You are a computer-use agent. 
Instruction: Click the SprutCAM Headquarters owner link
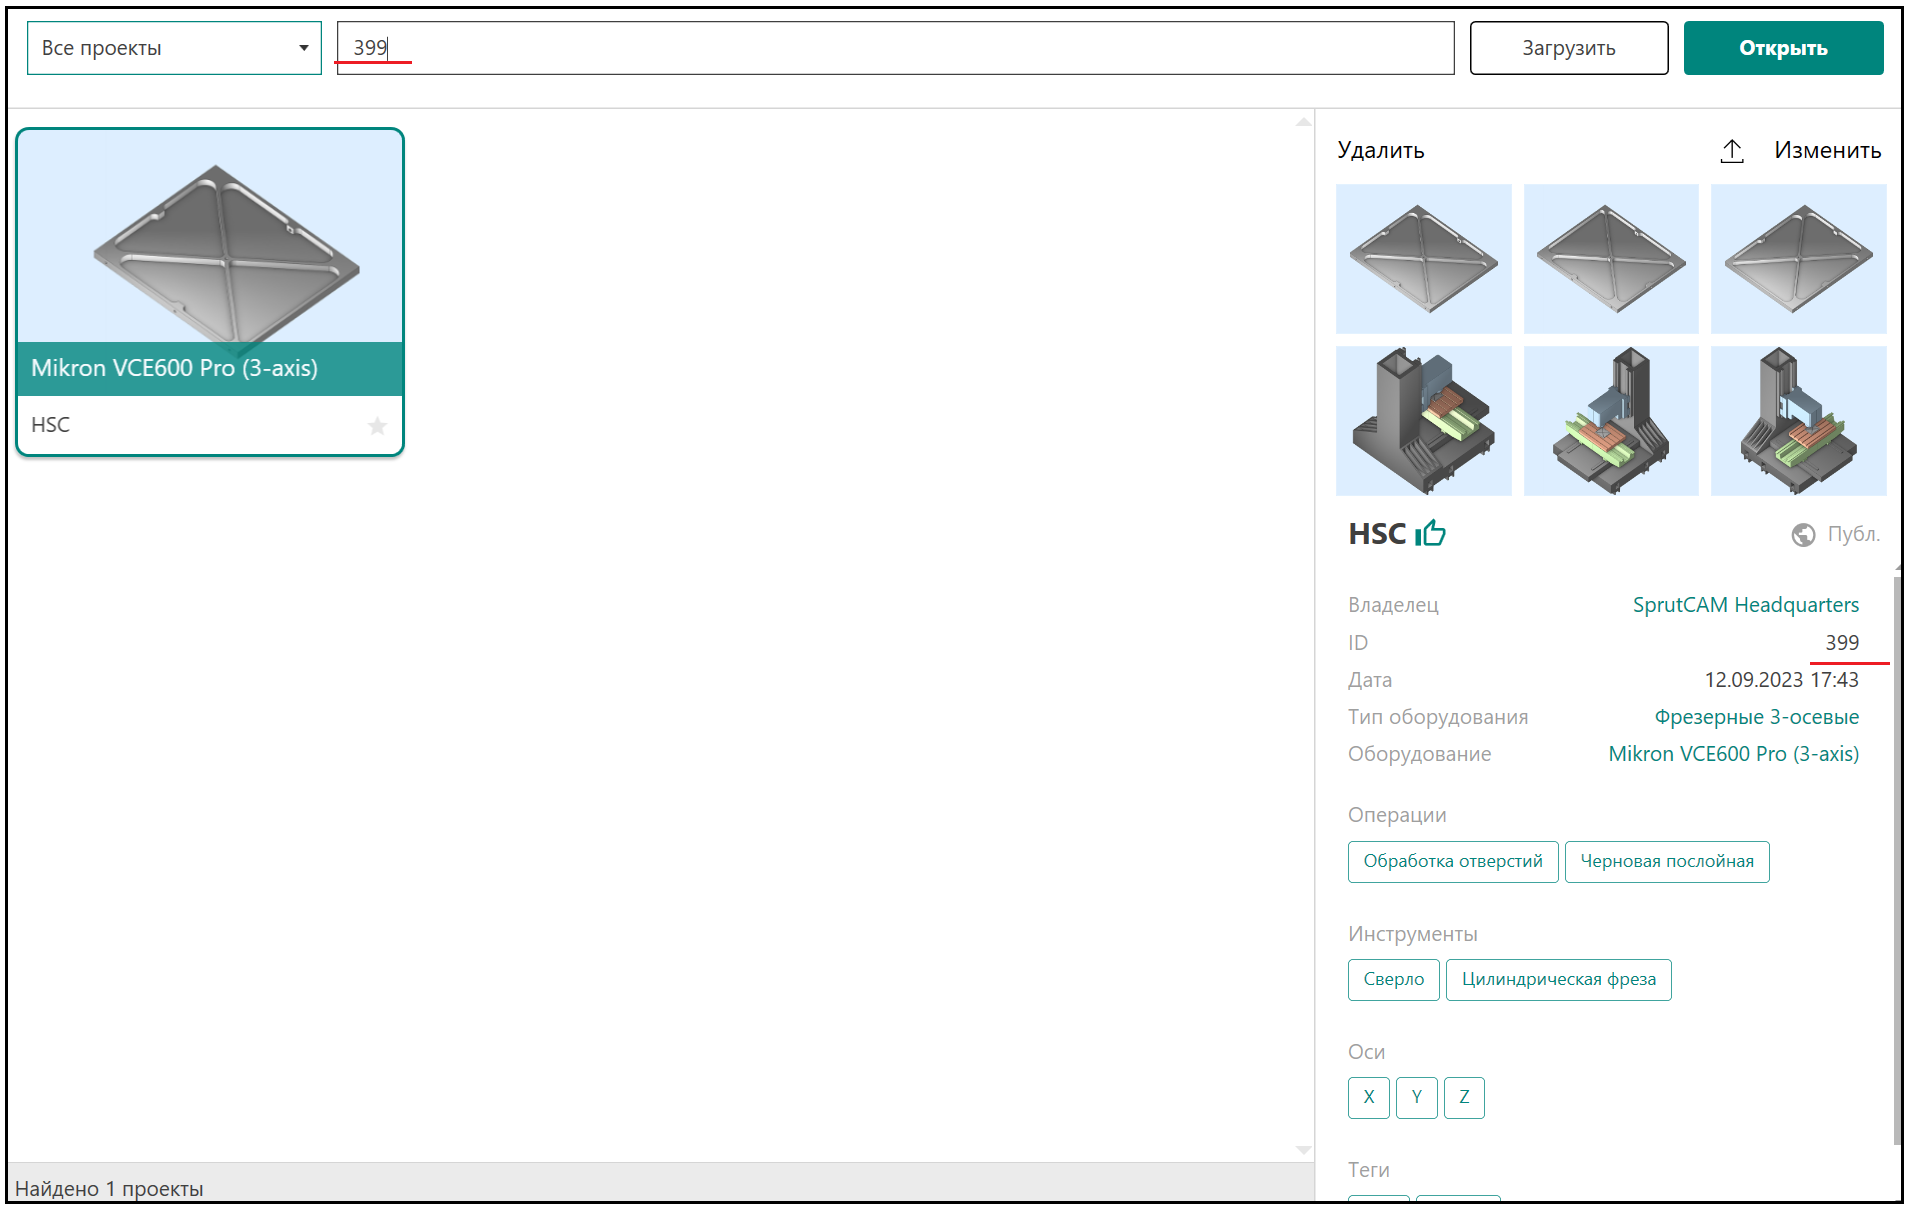(x=1745, y=605)
